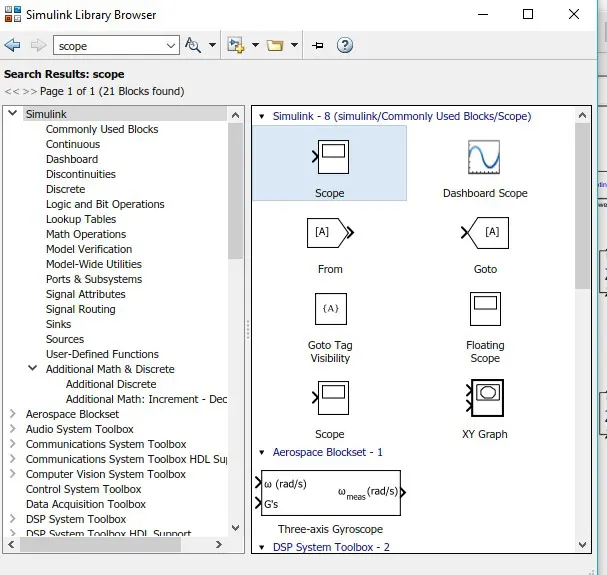Viewport: 607px width, 575px height.
Task: Select the Dashboard Scope block
Action: pos(485,158)
